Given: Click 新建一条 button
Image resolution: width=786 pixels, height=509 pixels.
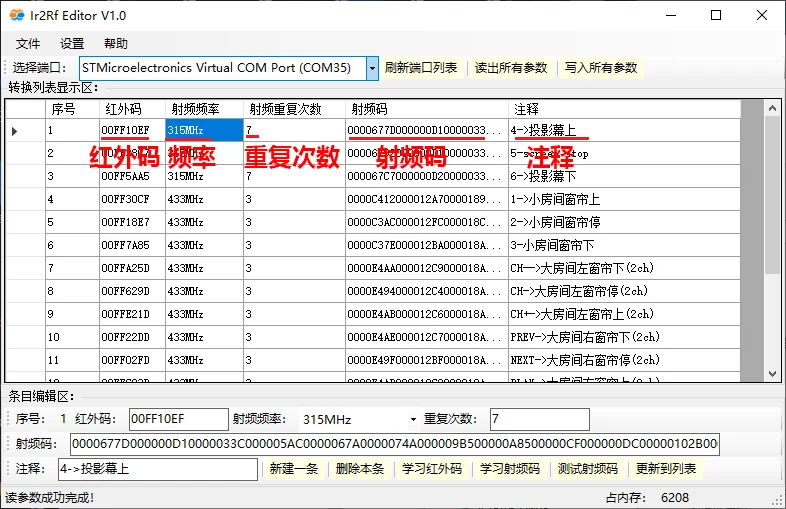Looking at the screenshot, I should click(294, 469).
